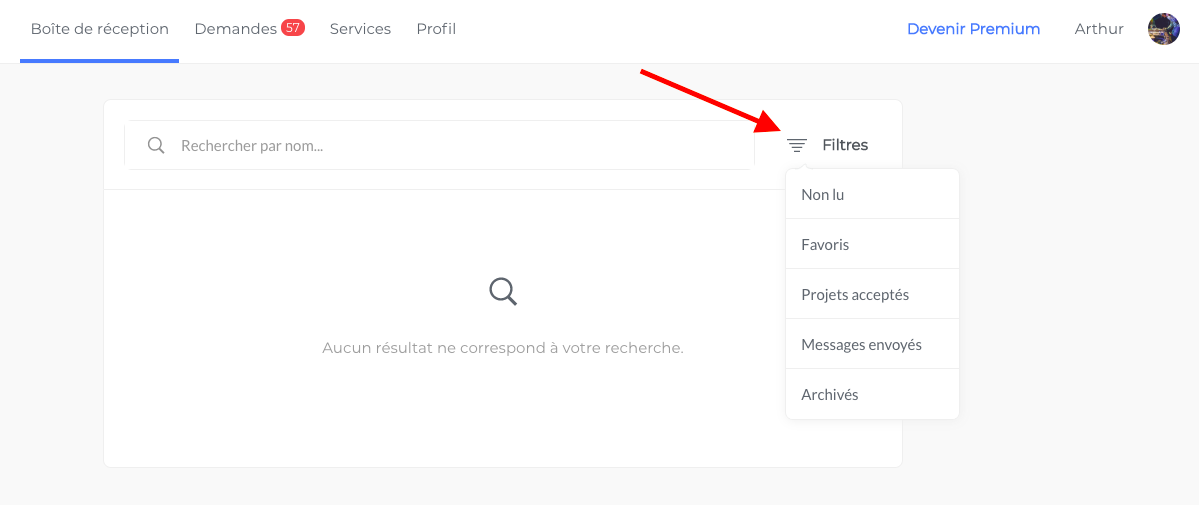The image size is (1199, 505).
Task: Filter by Projets acceptés
Action: pyautogui.click(x=872, y=295)
